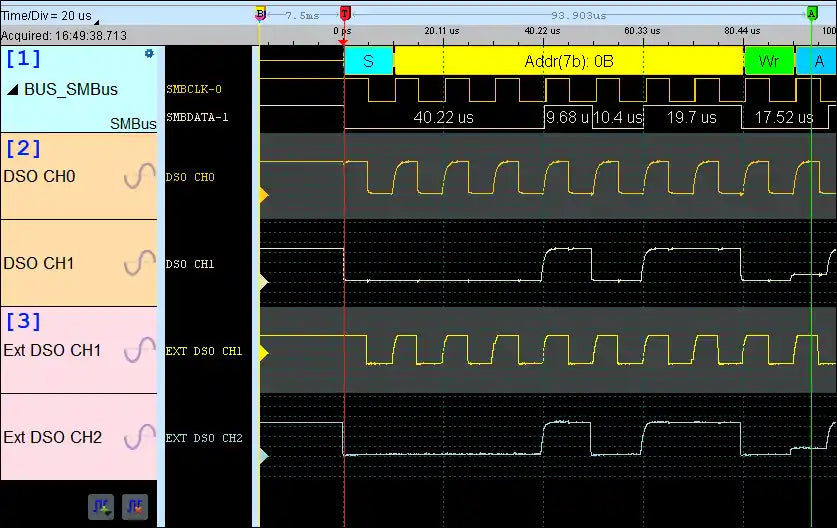Select the S start decode block
The image size is (837, 528).
[368, 61]
